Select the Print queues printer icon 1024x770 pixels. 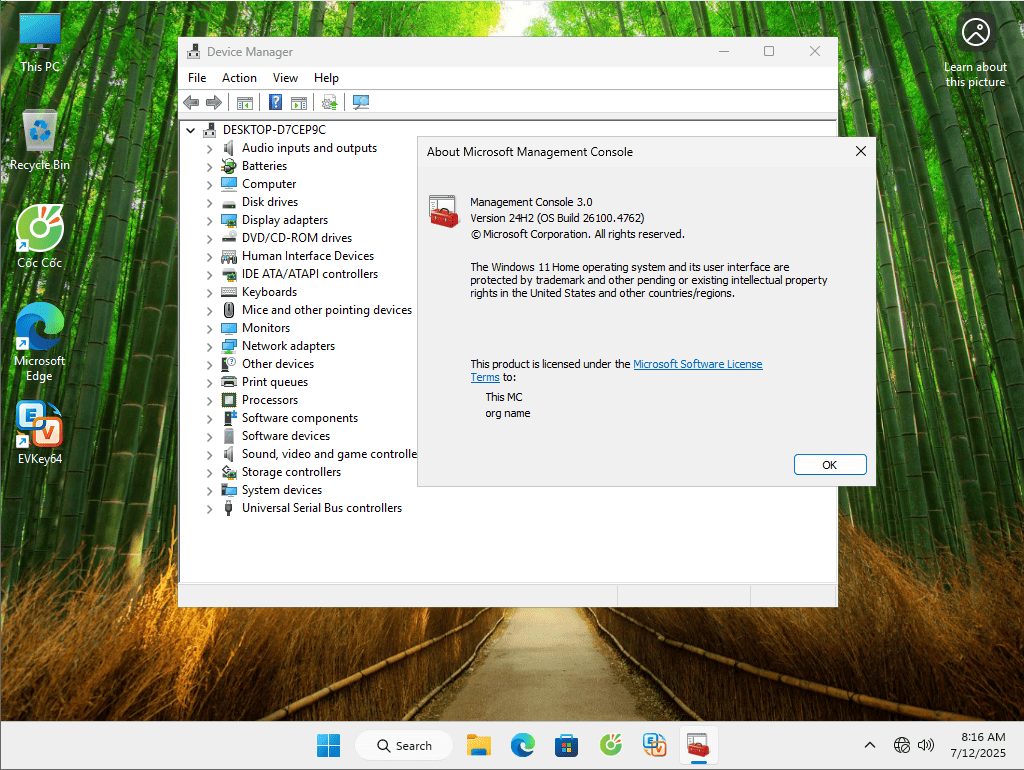pyautogui.click(x=229, y=381)
